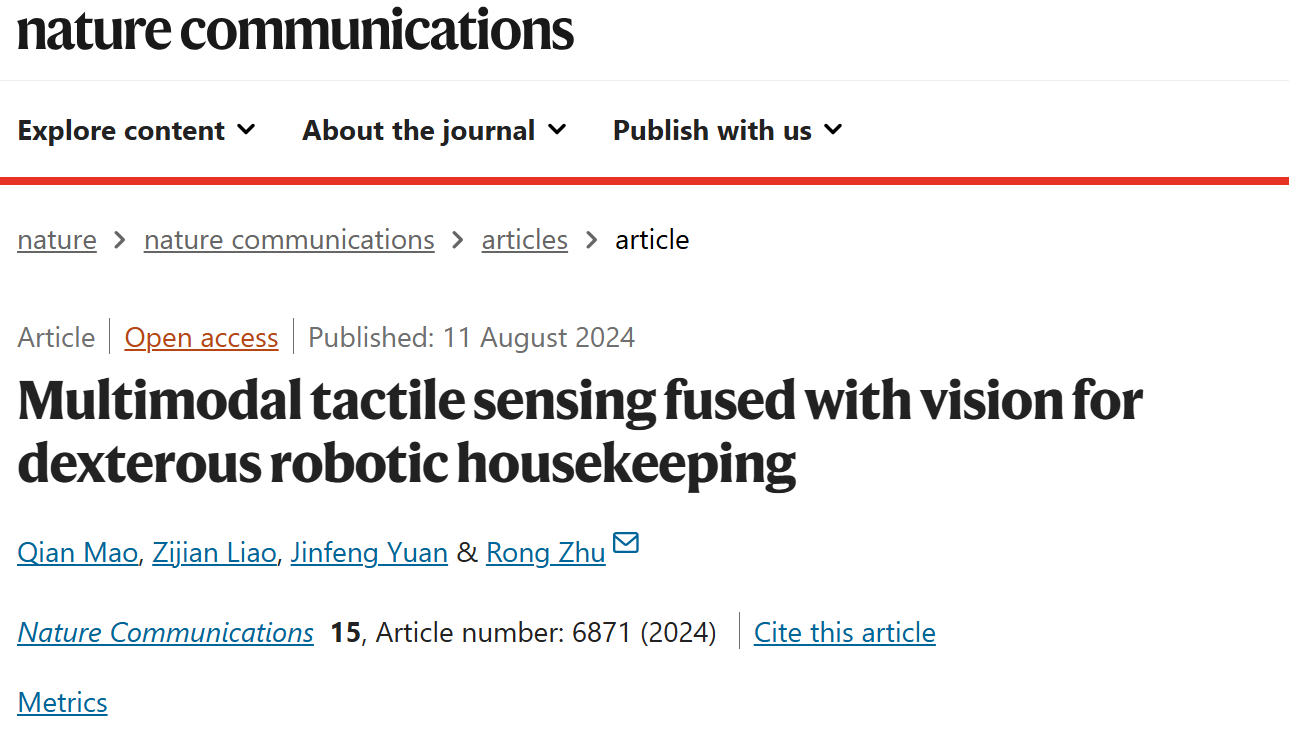View author Jinfeng Yuan
Viewport: 1289px width, 743px height.
point(369,552)
